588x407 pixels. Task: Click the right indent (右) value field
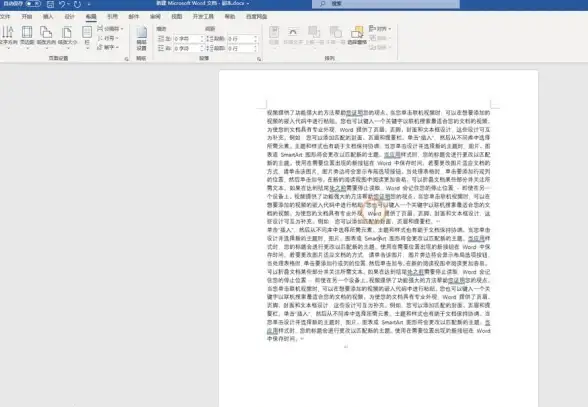point(189,48)
